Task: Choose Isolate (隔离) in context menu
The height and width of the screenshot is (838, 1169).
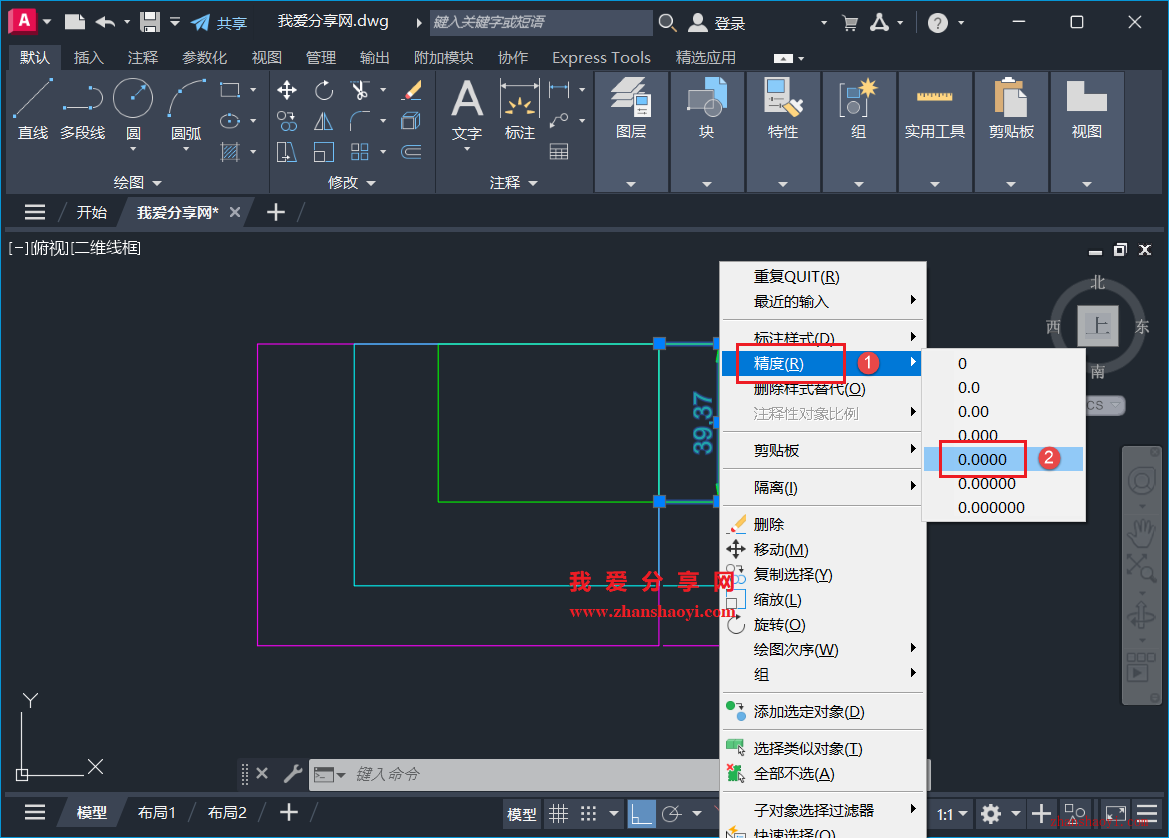Action: (824, 488)
